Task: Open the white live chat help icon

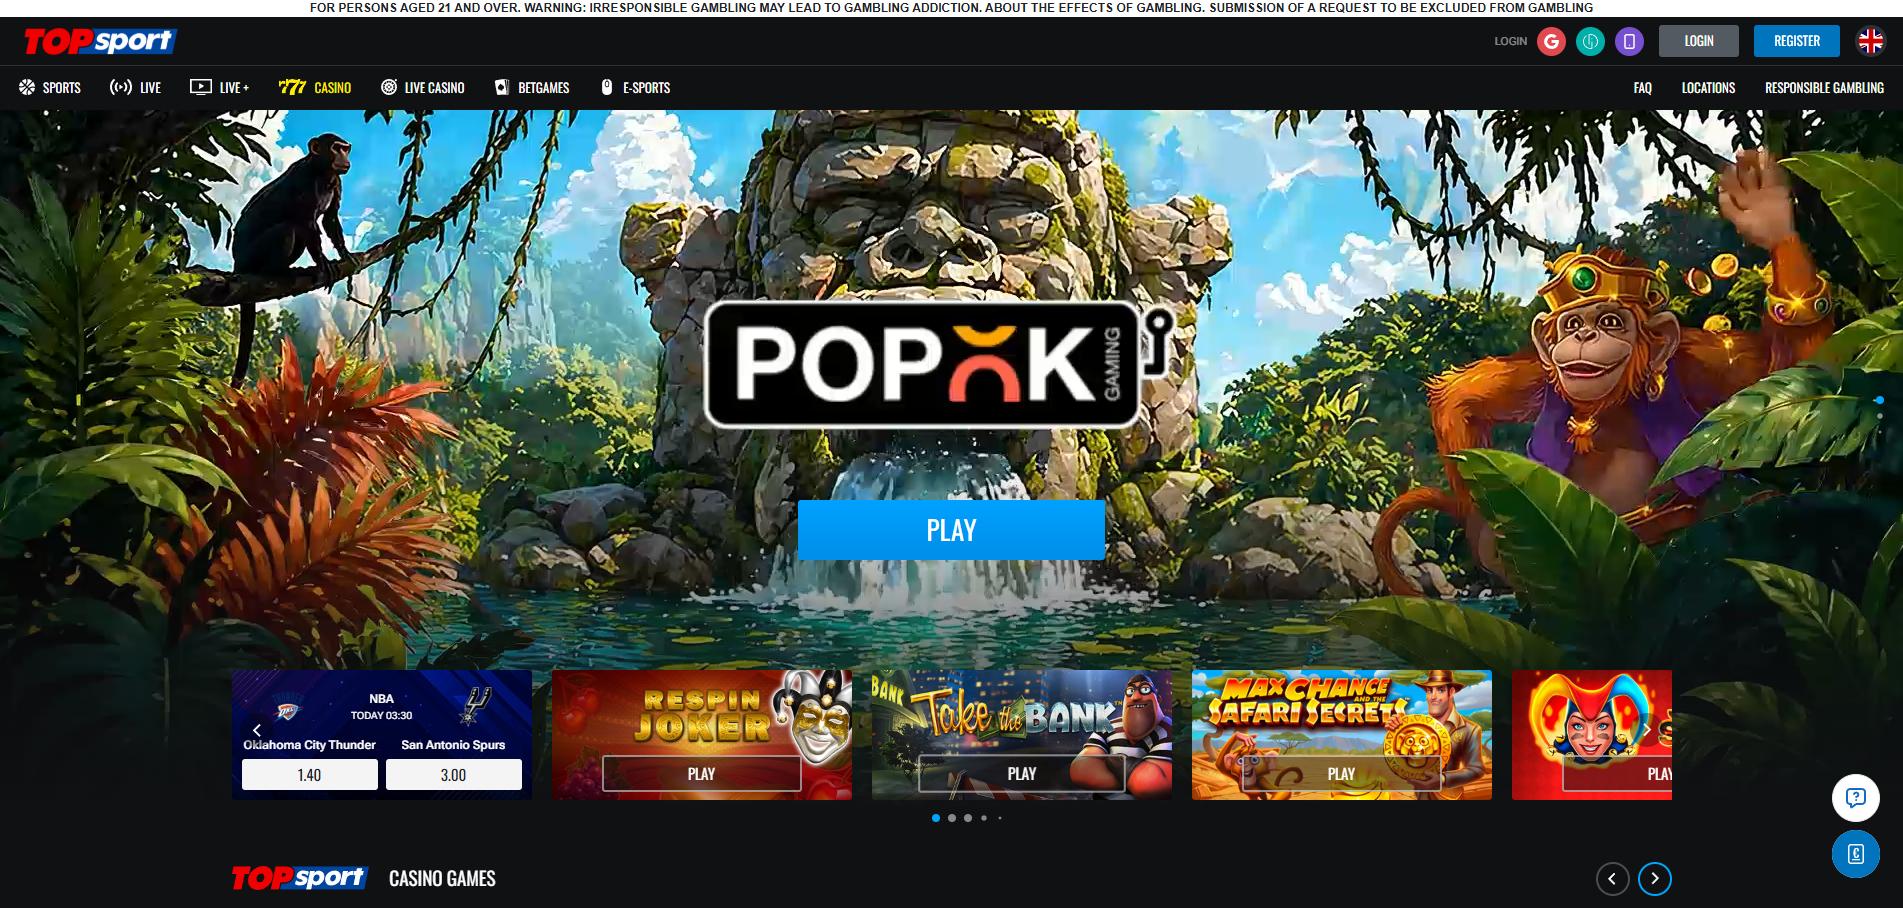Action: [x=1856, y=798]
